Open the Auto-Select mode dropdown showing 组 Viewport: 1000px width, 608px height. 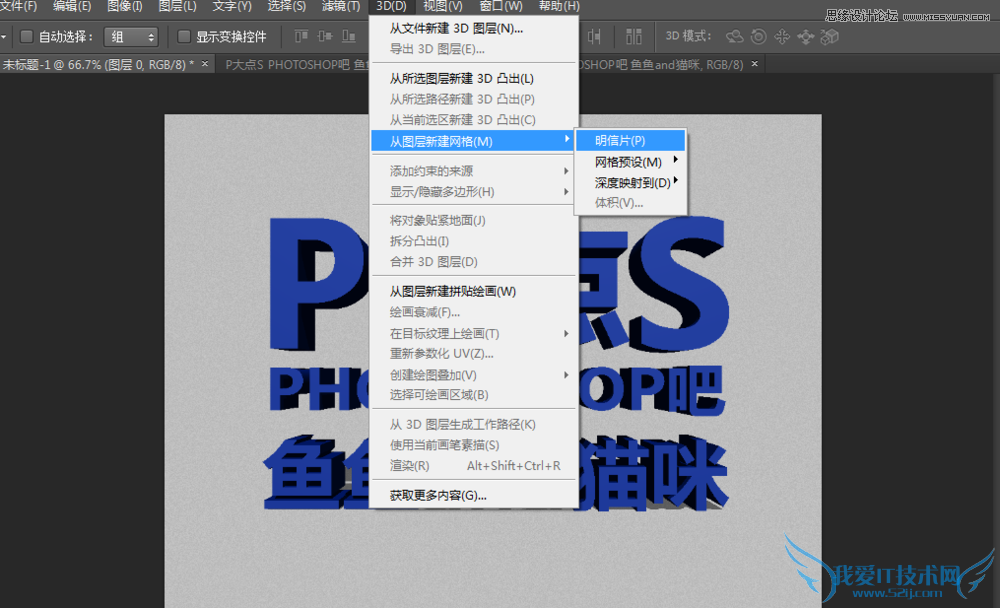131,37
